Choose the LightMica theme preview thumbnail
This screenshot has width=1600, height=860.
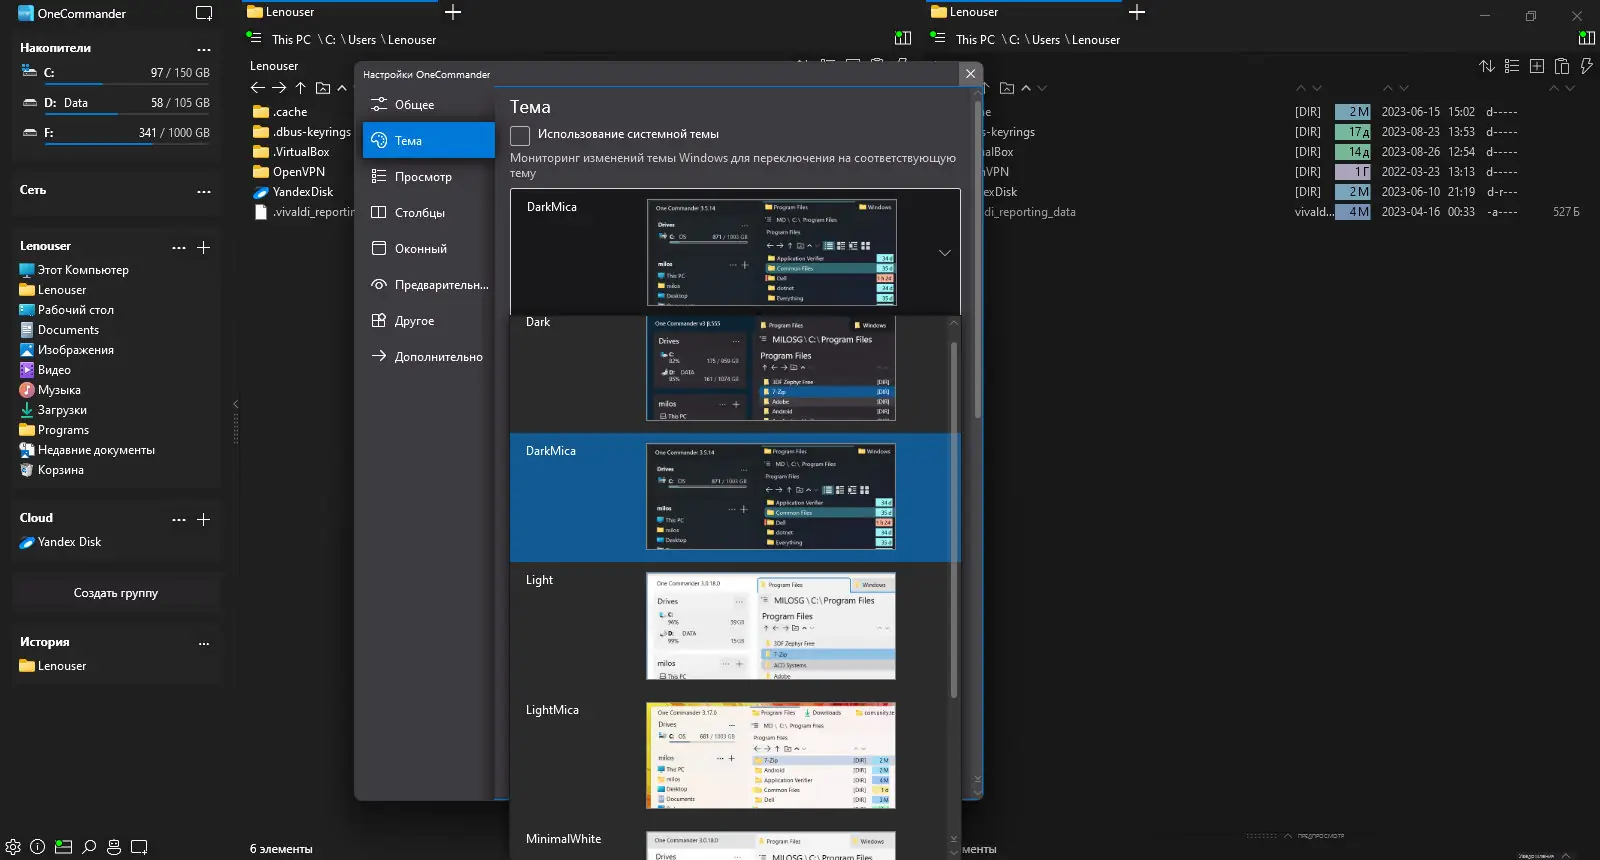(x=770, y=755)
